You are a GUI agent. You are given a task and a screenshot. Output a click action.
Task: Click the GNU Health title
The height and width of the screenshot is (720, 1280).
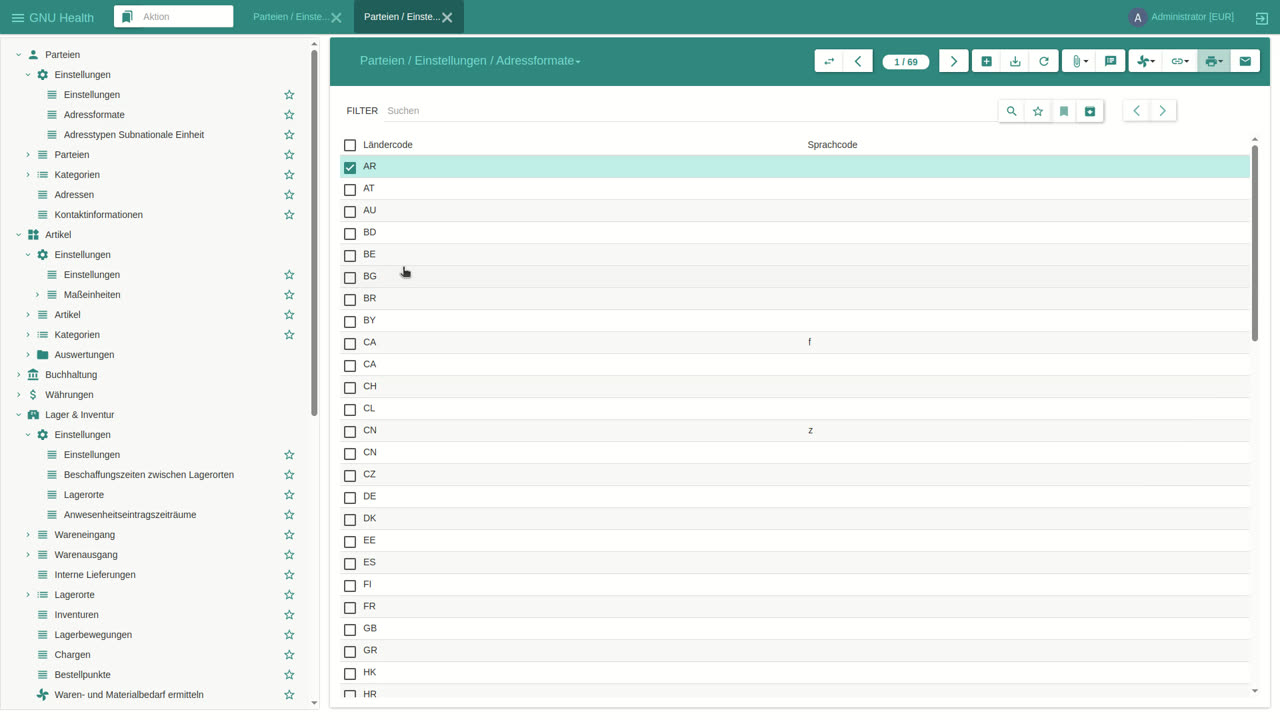(x=61, y=18)
